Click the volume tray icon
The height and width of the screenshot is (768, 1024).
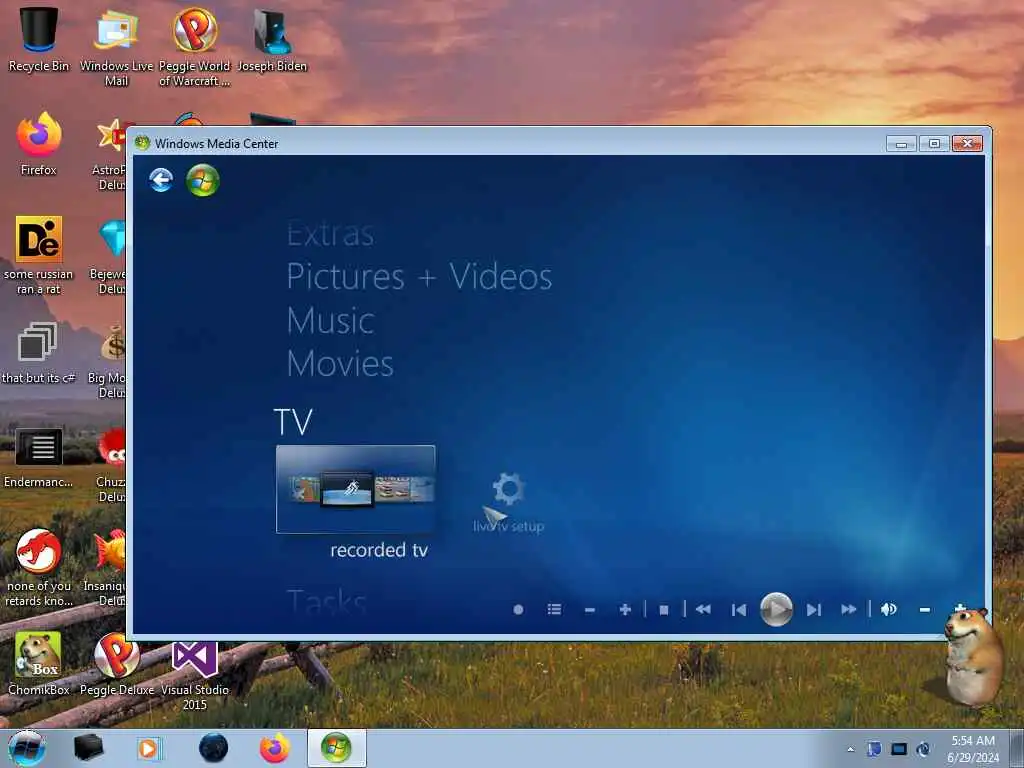pyautogui.click(x=923, y=749)
